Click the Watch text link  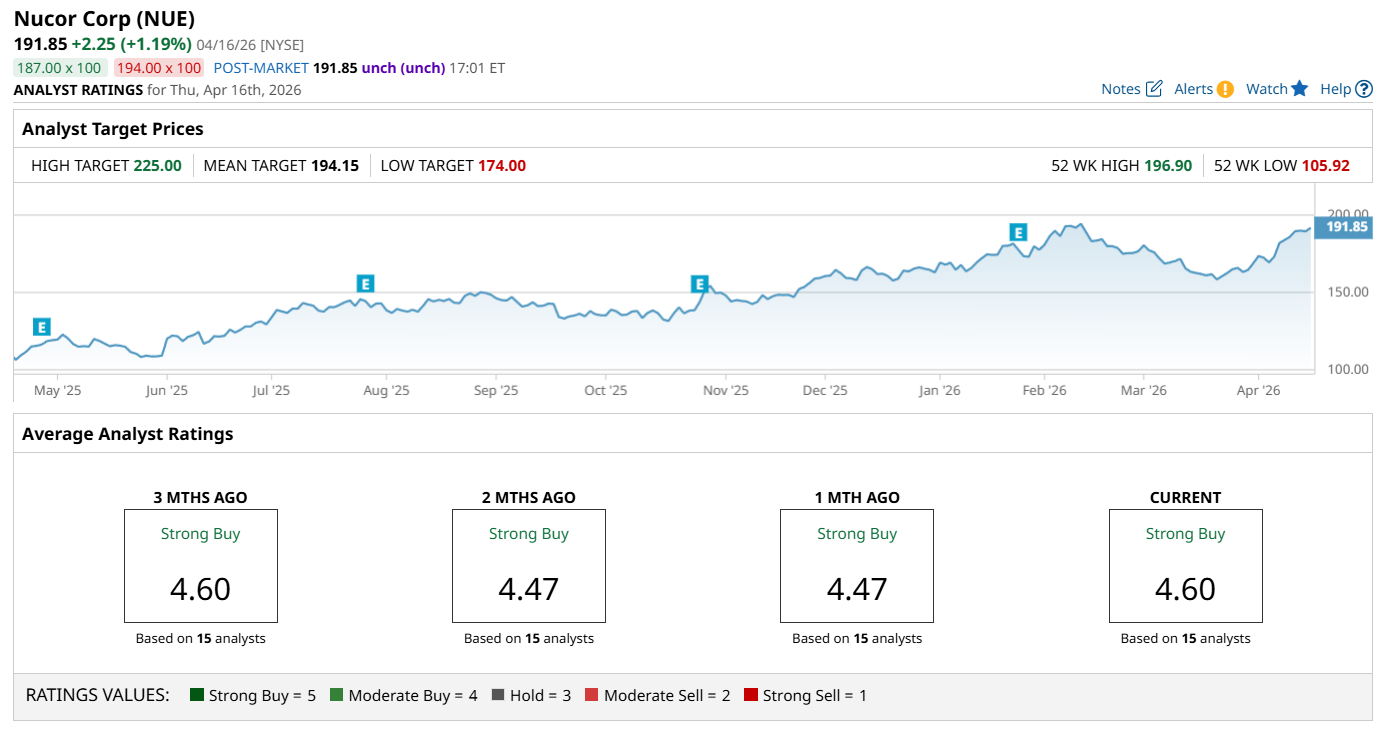pos(1266,89)
